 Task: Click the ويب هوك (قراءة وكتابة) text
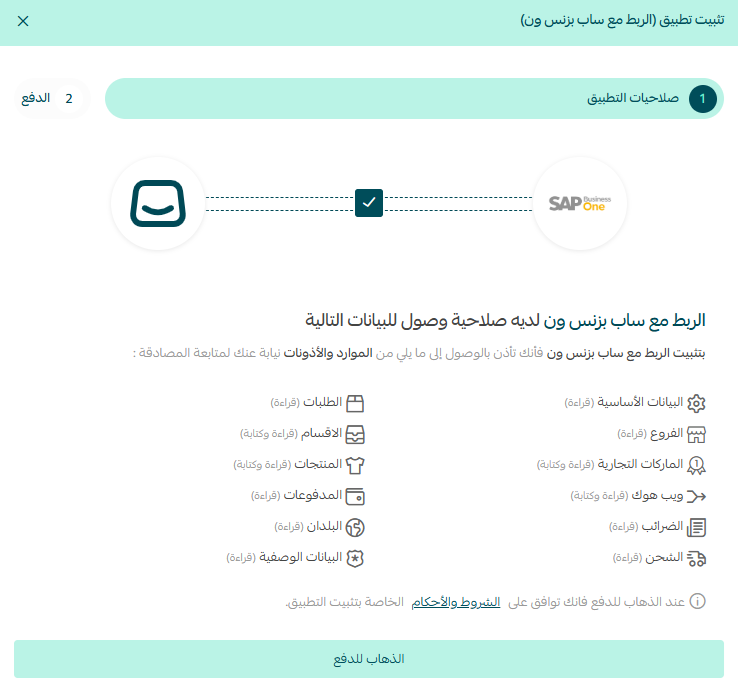(x=626, y=496)
